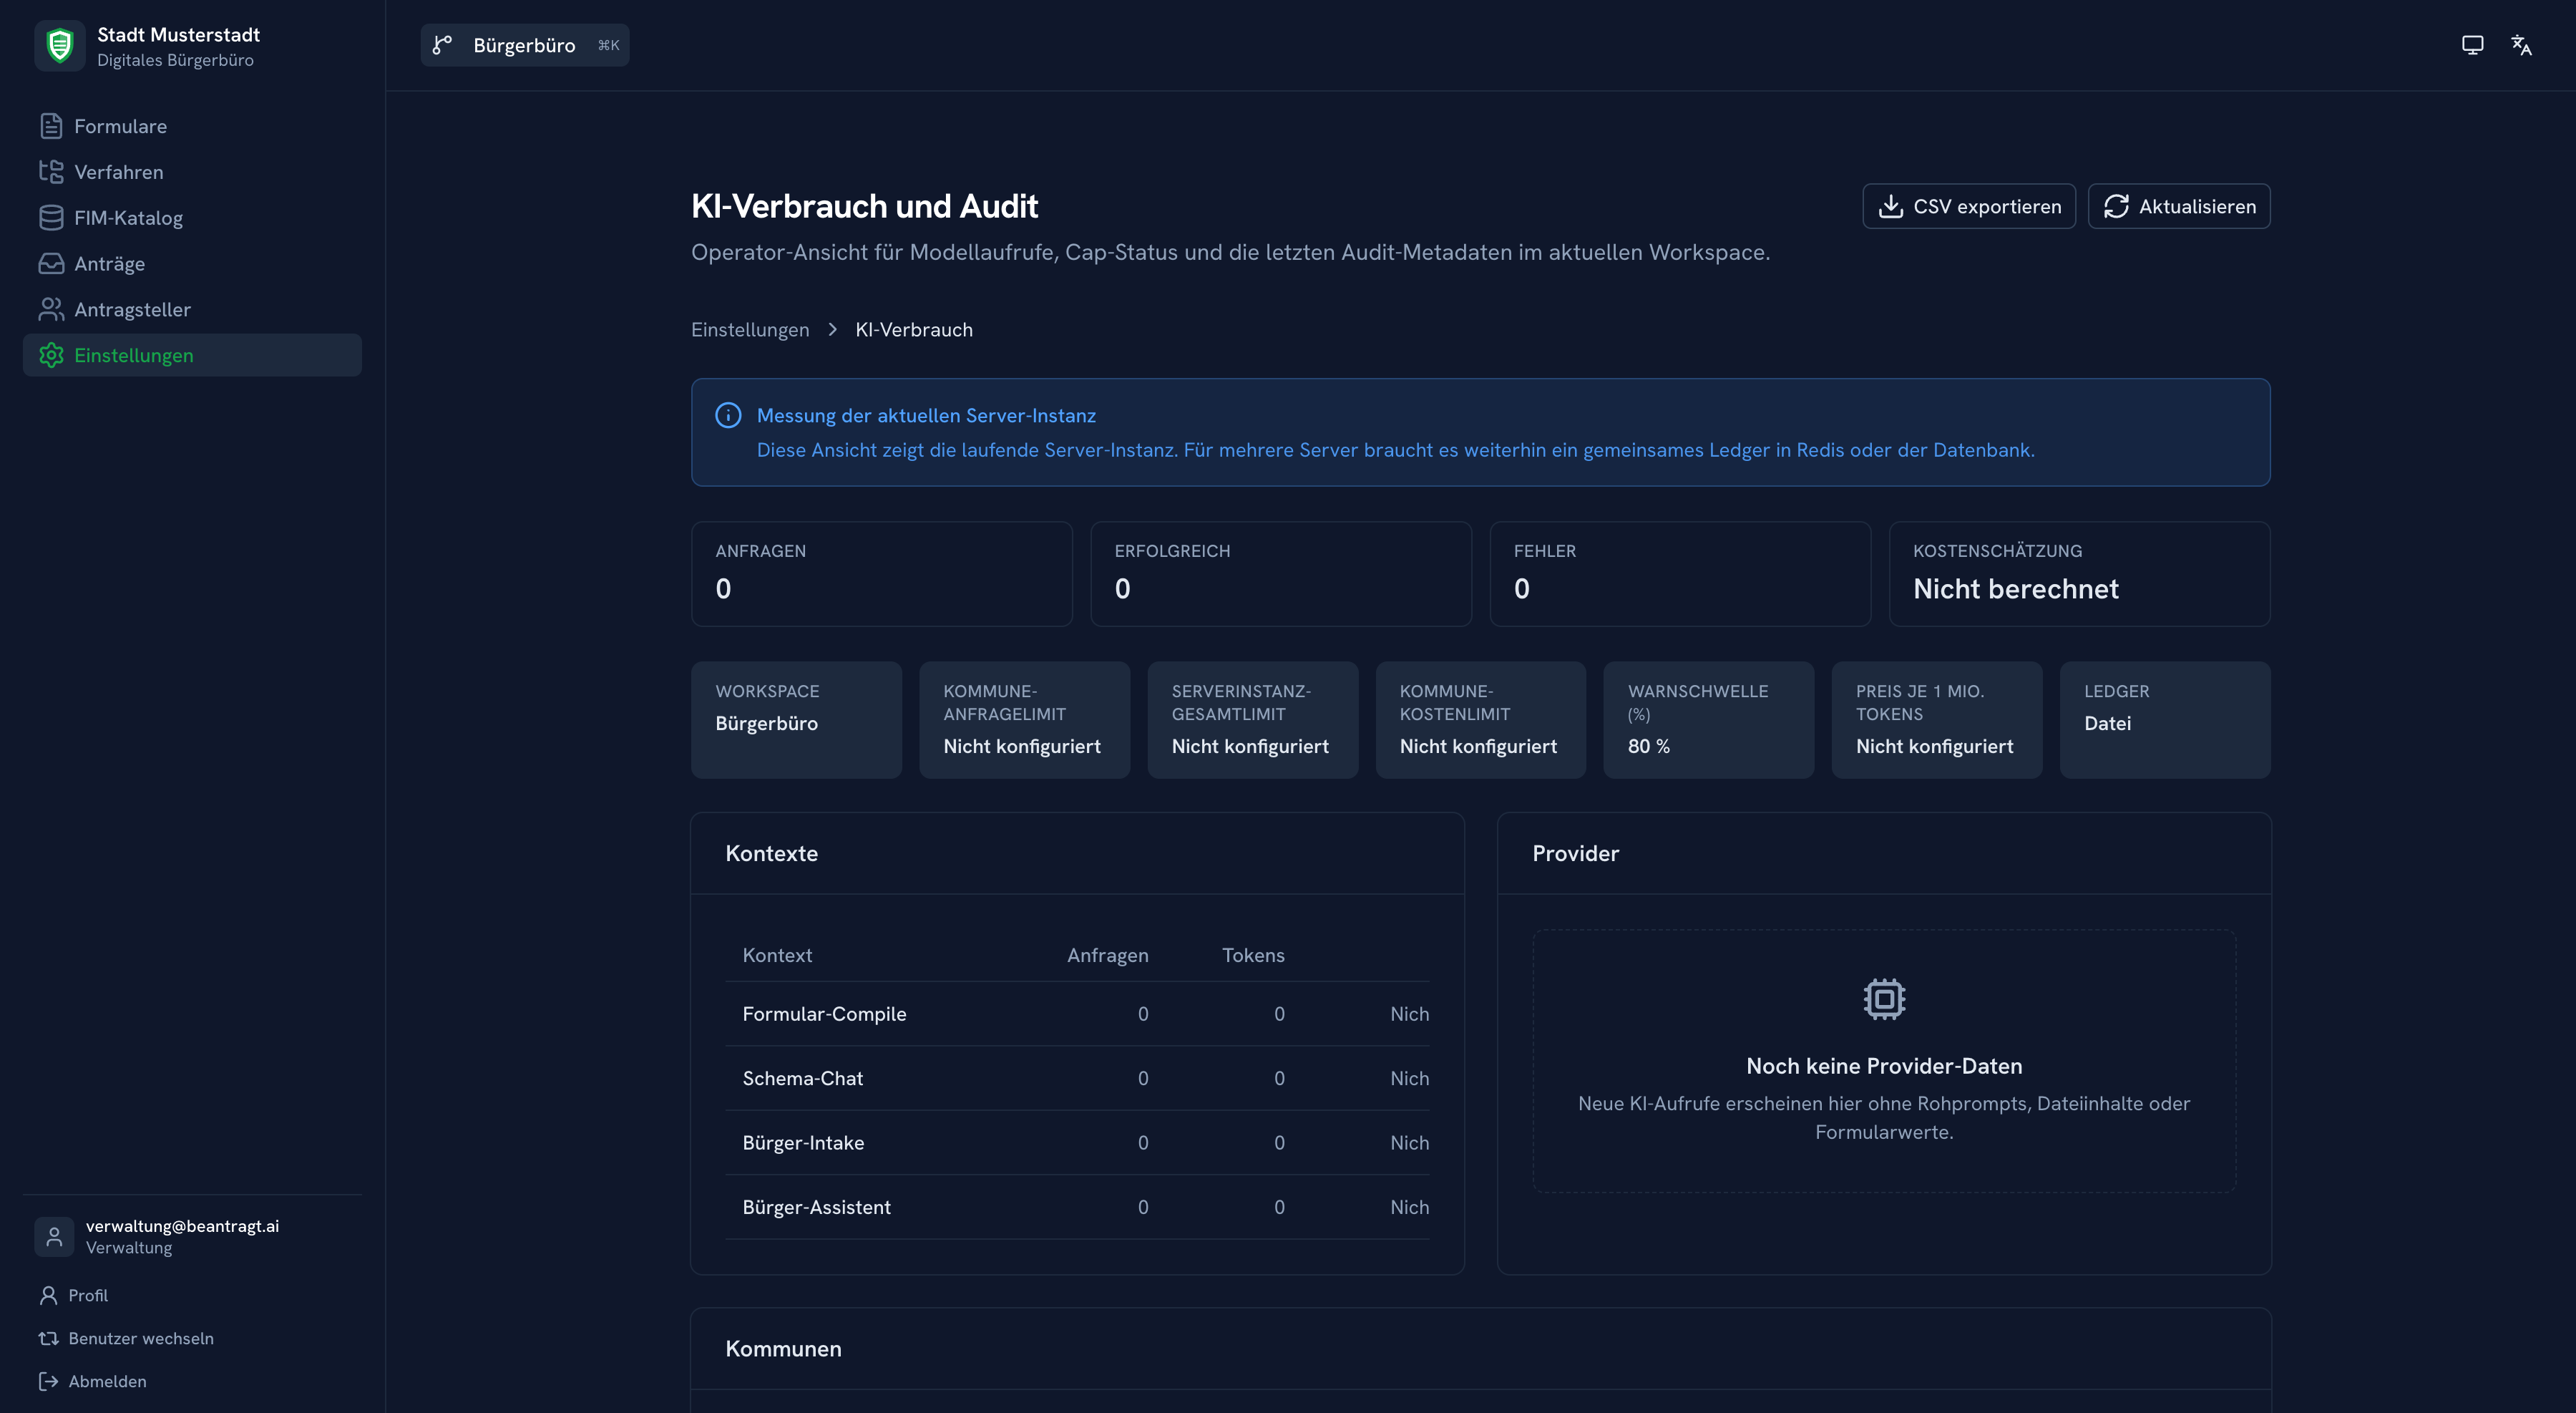Click the branch icon in workspace switcher
The width and height of the screenshot is (2576, 1413).
pos(442,45)
